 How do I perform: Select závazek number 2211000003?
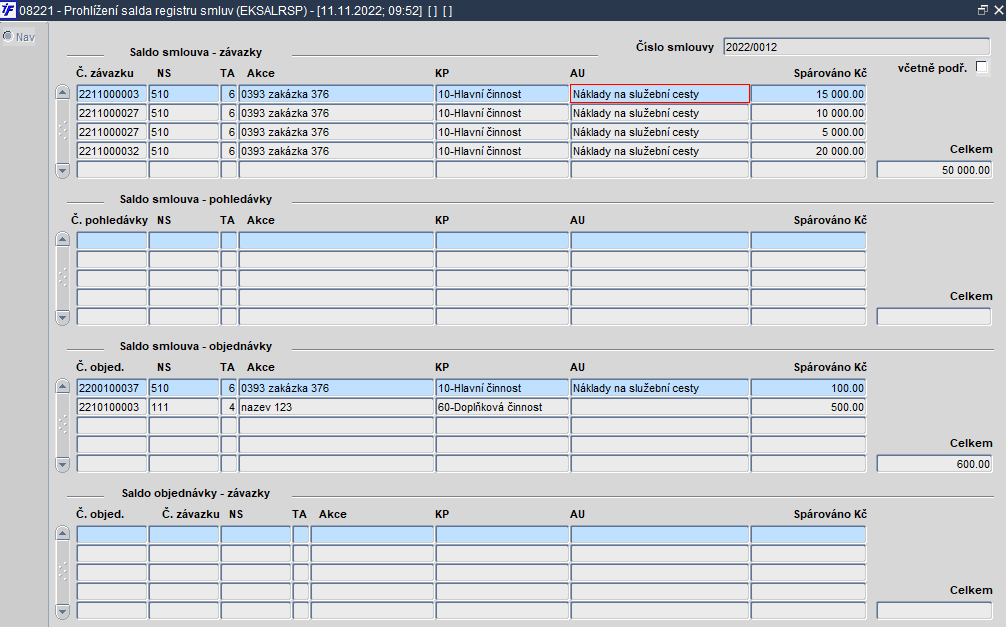112,94
